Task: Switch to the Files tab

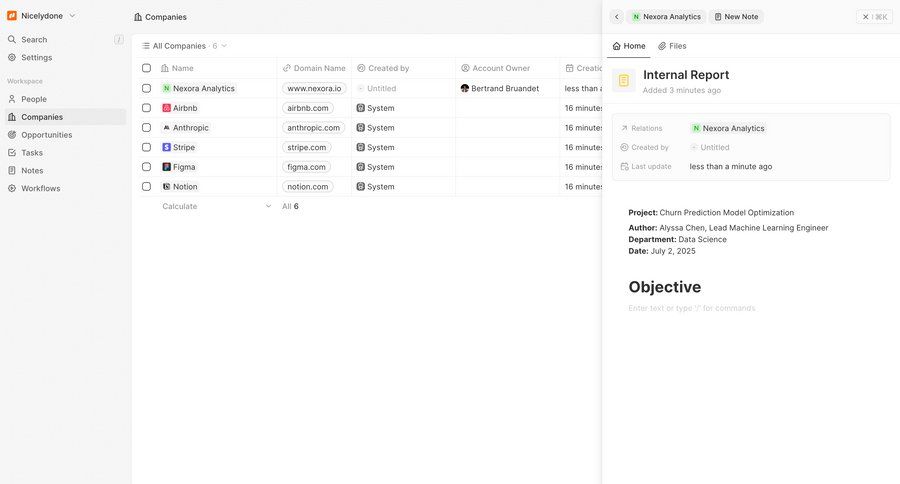Action: pos(672,46)
